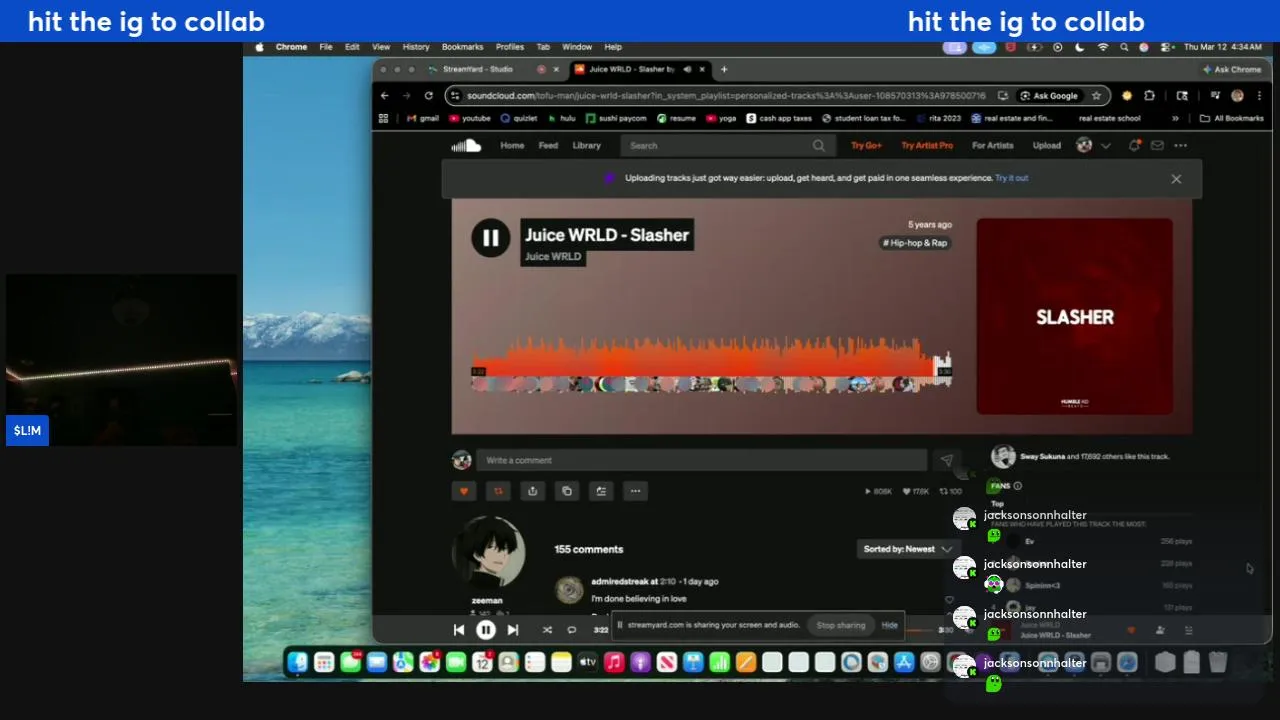Open the messages envelope icon
This screenshot has width=1280, height=720.
click(1157, 146)
